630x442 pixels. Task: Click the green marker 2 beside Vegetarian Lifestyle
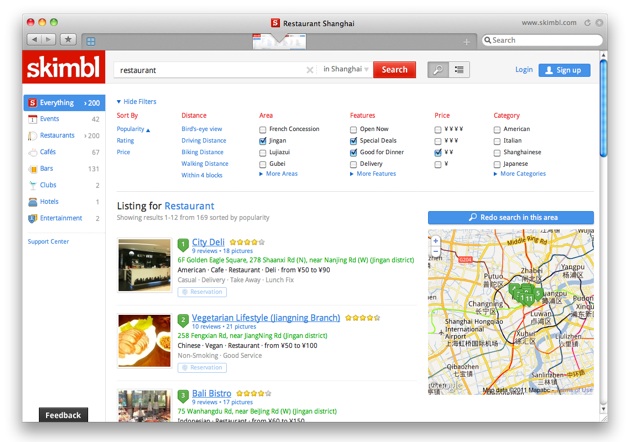click(x=183, y=320)
